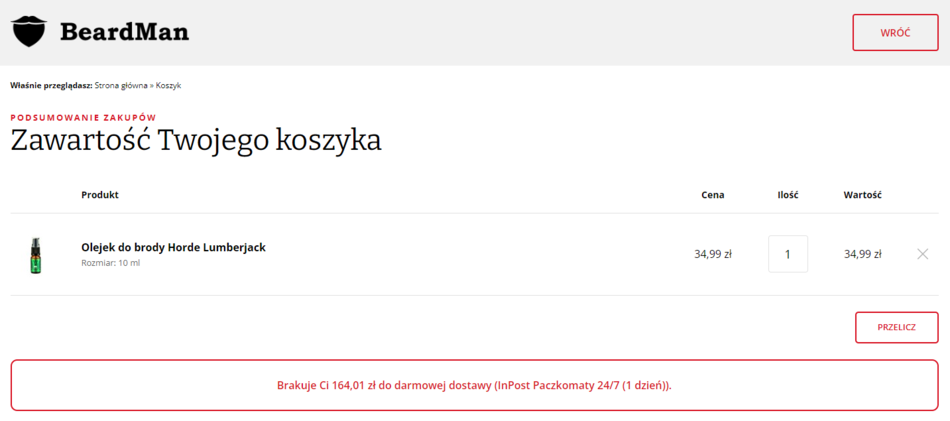Click the total amount under Wartość
Screen dimensions: 950x421
pos(862,254)
